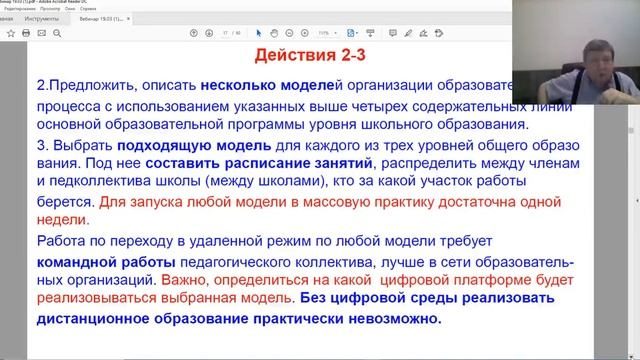640x360 pixels.
Task: Click the stamp share icon at toolbar end
Action: pyautogui.click(x=439, y=33)
